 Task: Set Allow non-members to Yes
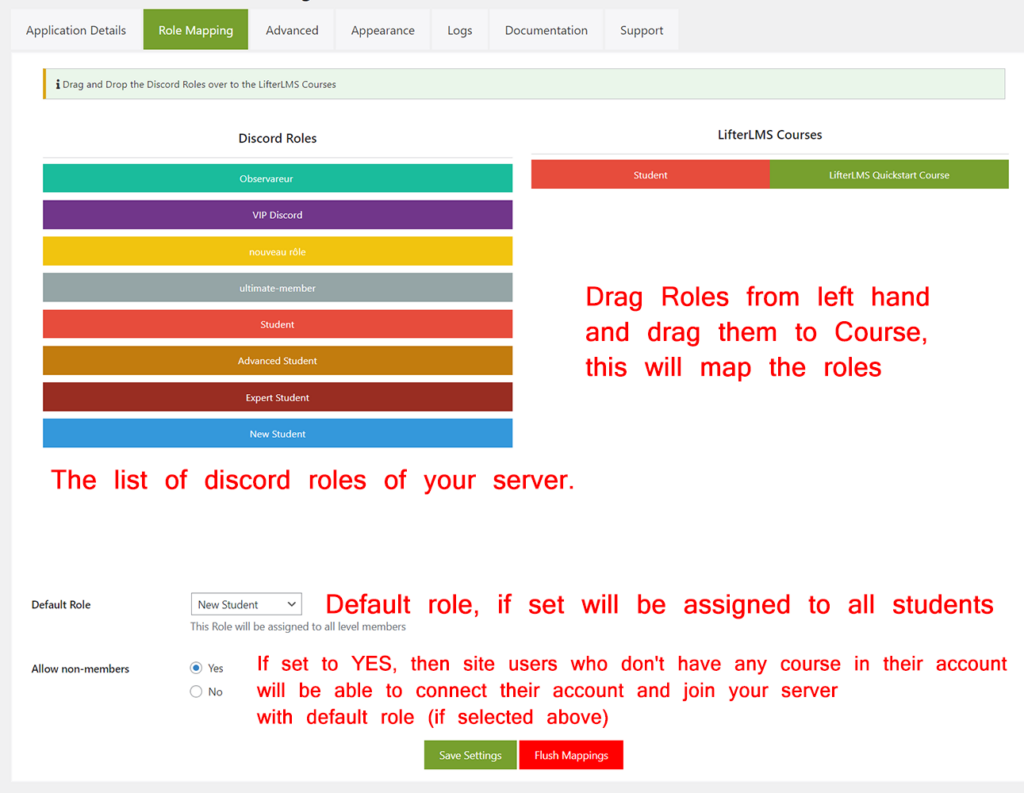click(196, 668)
